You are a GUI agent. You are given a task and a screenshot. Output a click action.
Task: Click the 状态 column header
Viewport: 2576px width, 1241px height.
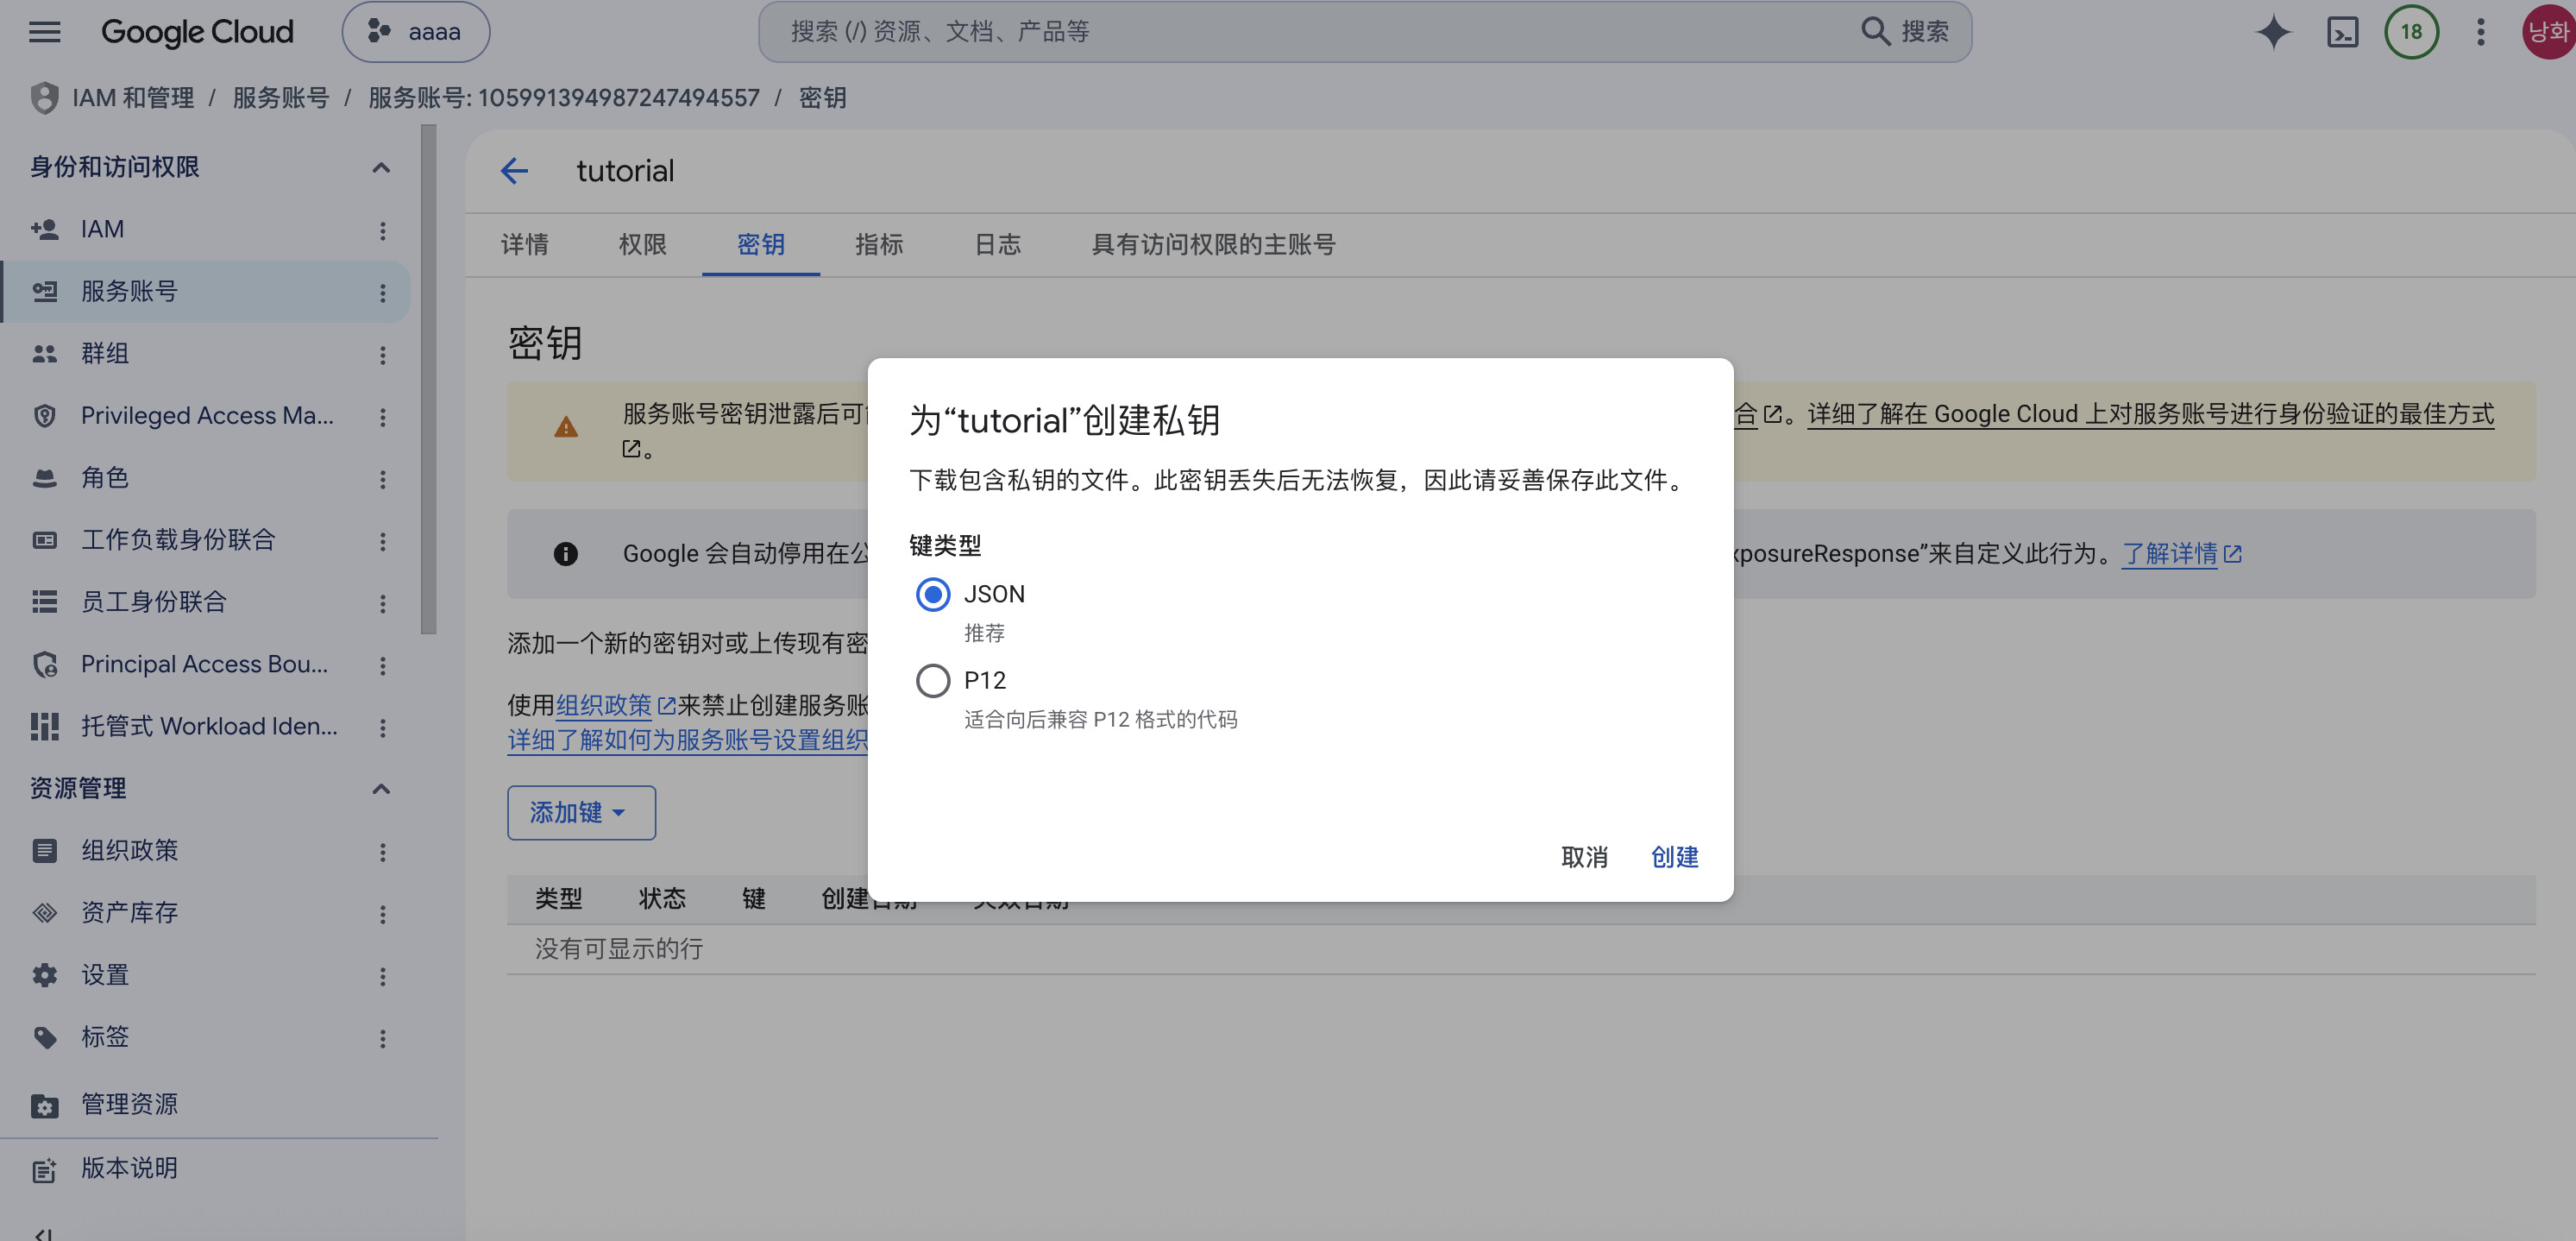662,899
